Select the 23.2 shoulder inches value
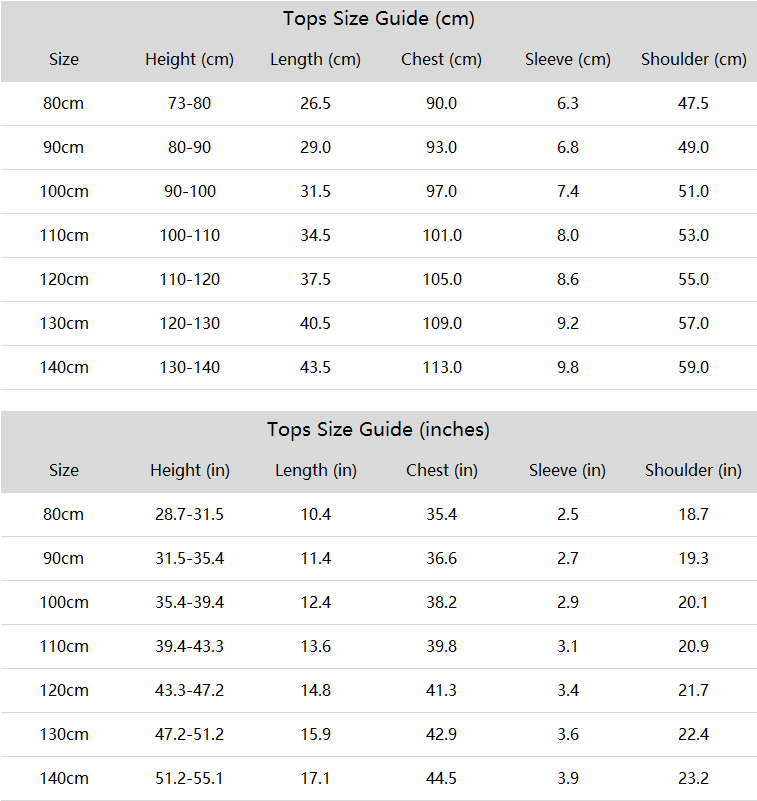 click(x=694, y=779)
